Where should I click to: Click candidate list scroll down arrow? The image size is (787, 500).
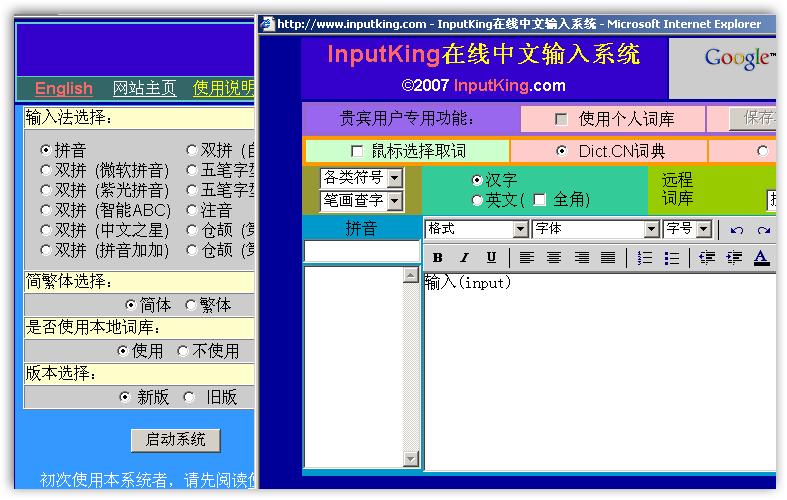click(411, 459)
